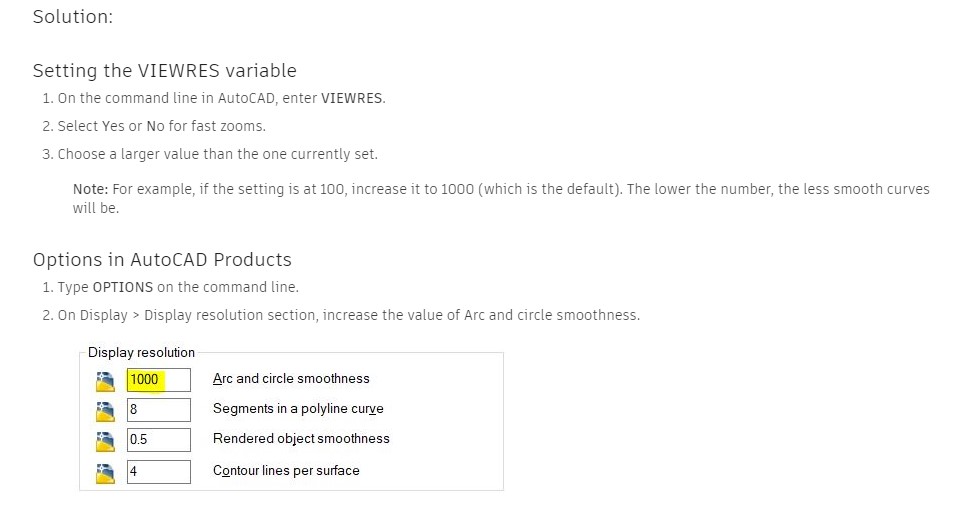Focus the Arc and circle smoothness field showing 1000
The image size is (954, 519).
[158, 380]
